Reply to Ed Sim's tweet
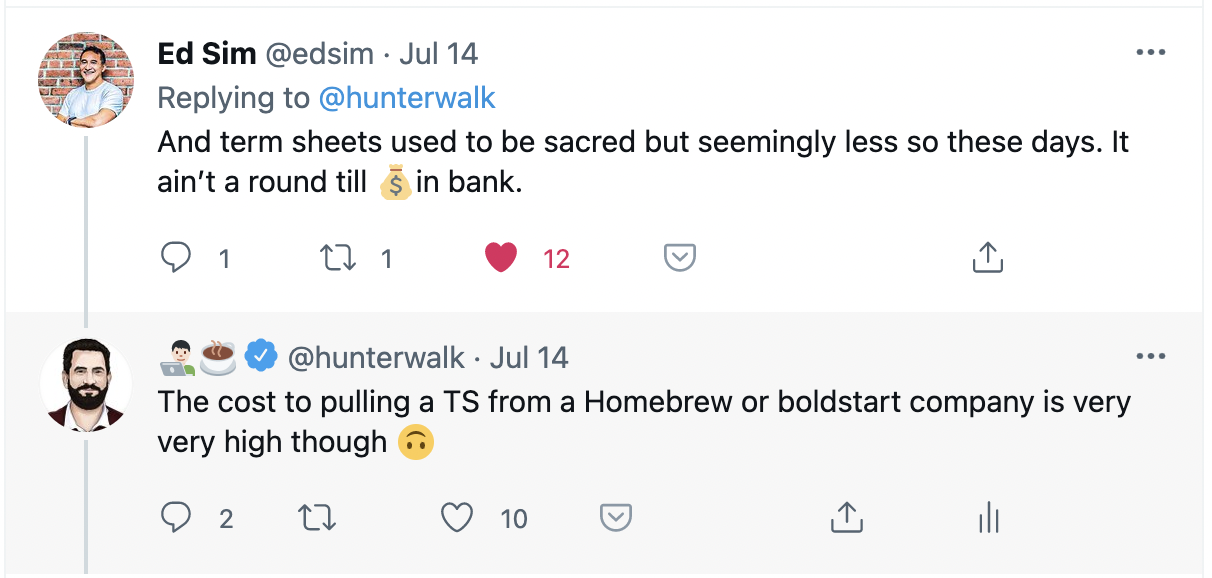 [x=176, y=259]
